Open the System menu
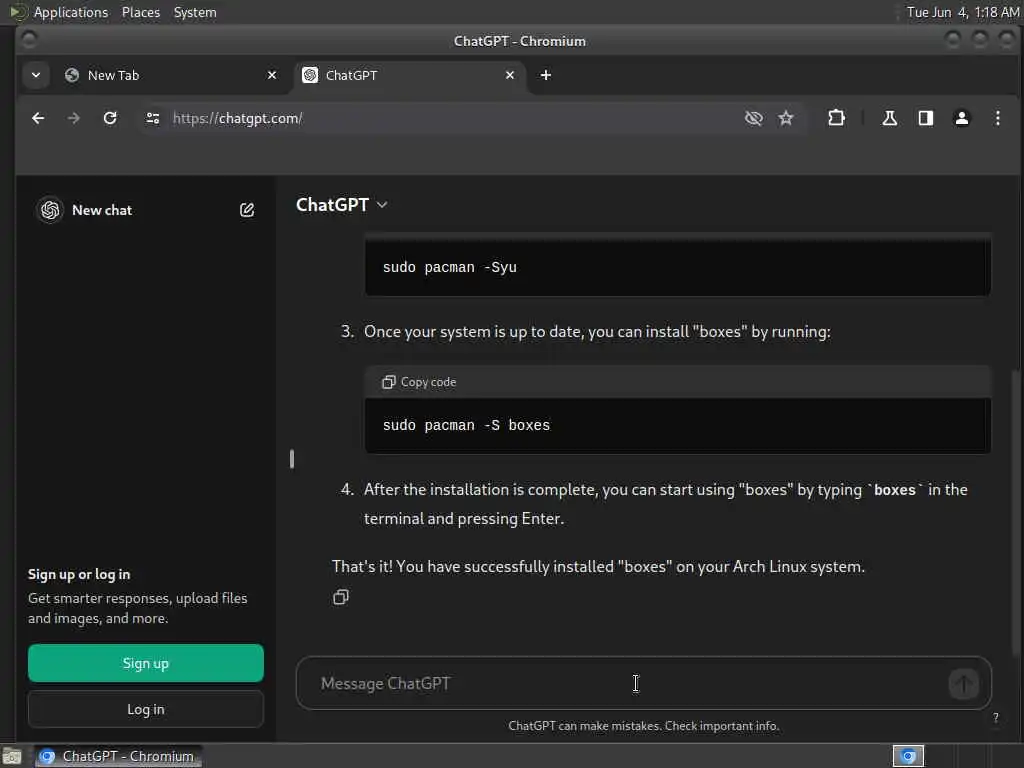This screenshot has height=768, width=1024. point(195,12)
